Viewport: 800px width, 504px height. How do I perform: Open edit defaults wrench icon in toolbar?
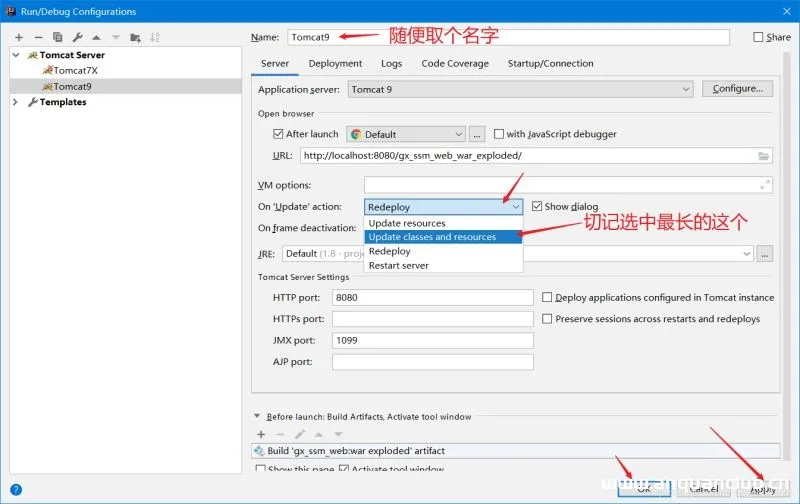point(77,37)
